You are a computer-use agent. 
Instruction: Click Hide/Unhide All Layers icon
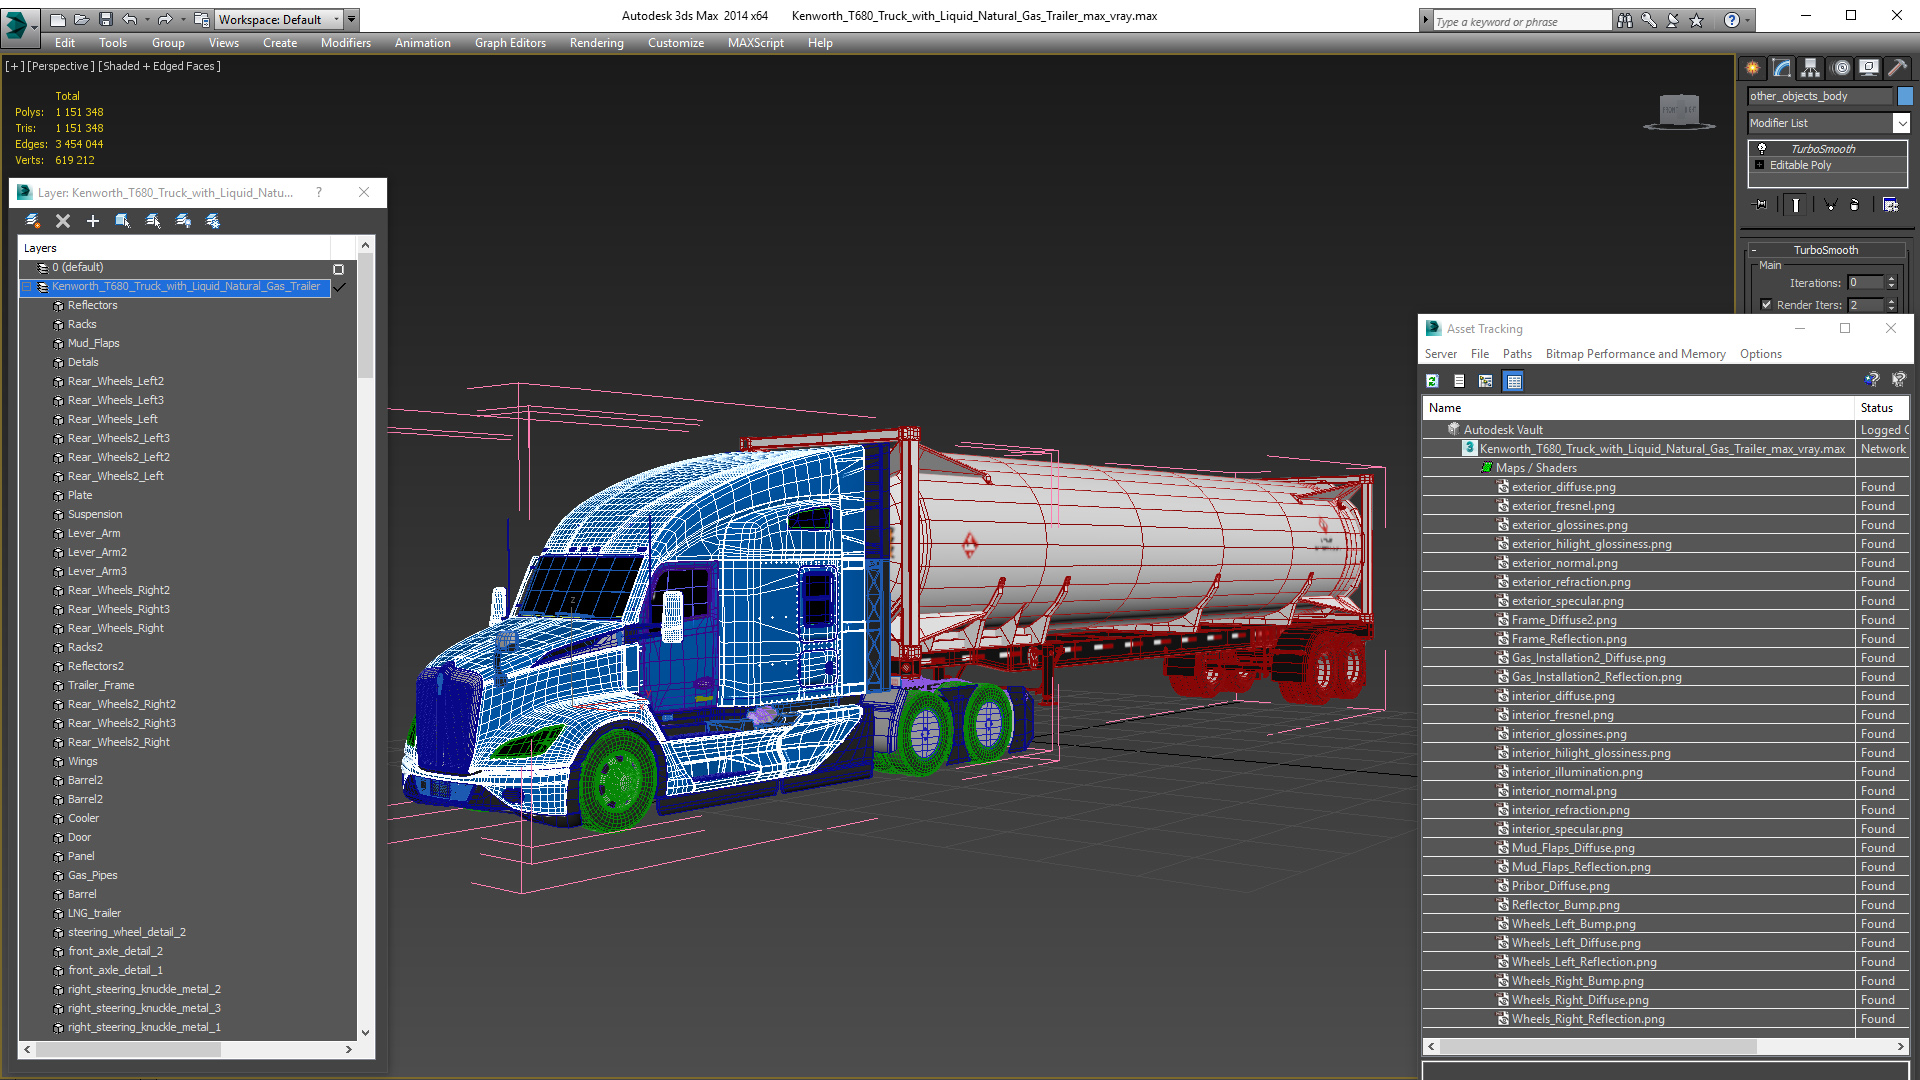click(183, 221)
